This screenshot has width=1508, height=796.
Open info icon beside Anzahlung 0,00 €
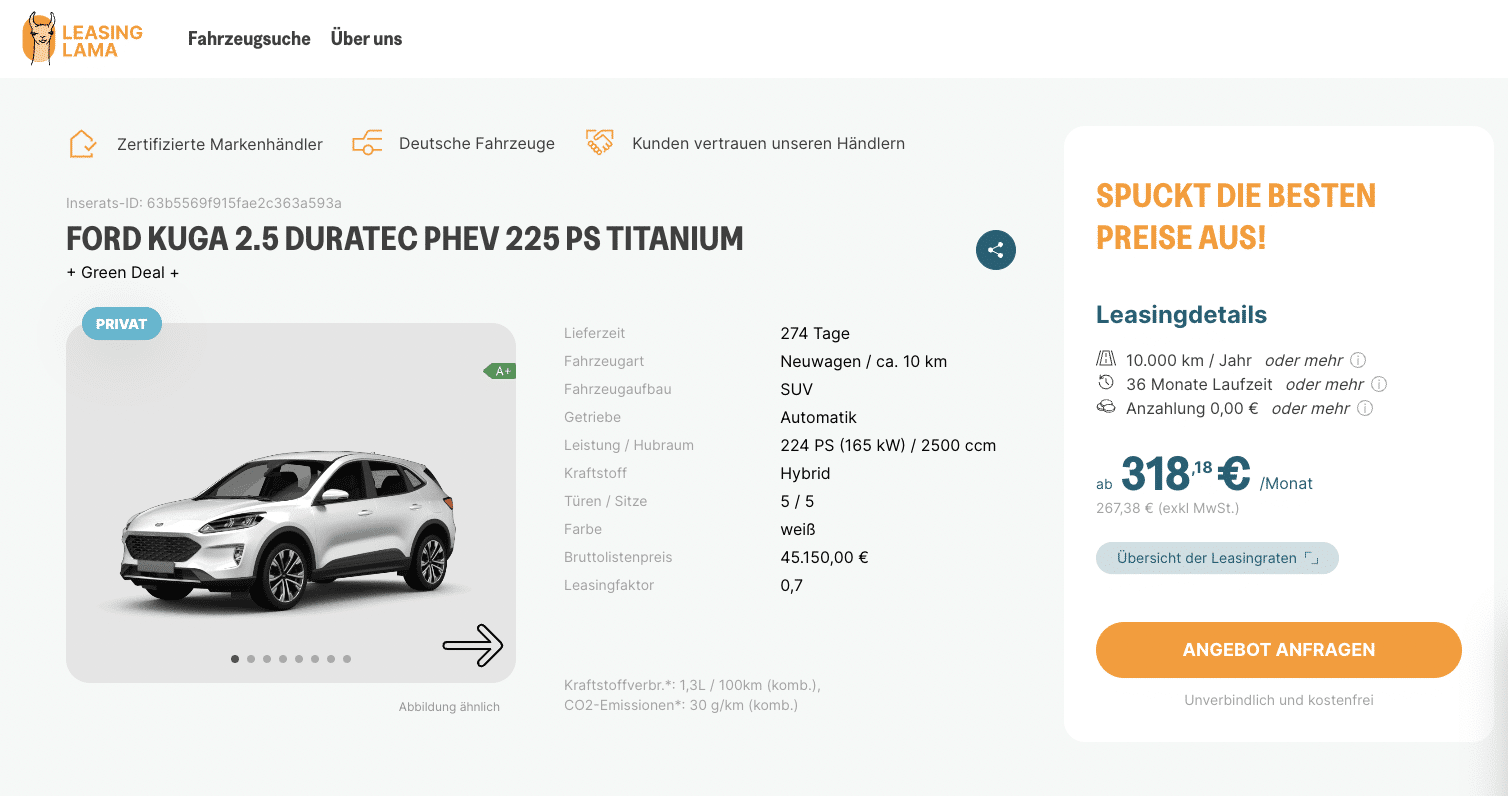coord(1365,408)
